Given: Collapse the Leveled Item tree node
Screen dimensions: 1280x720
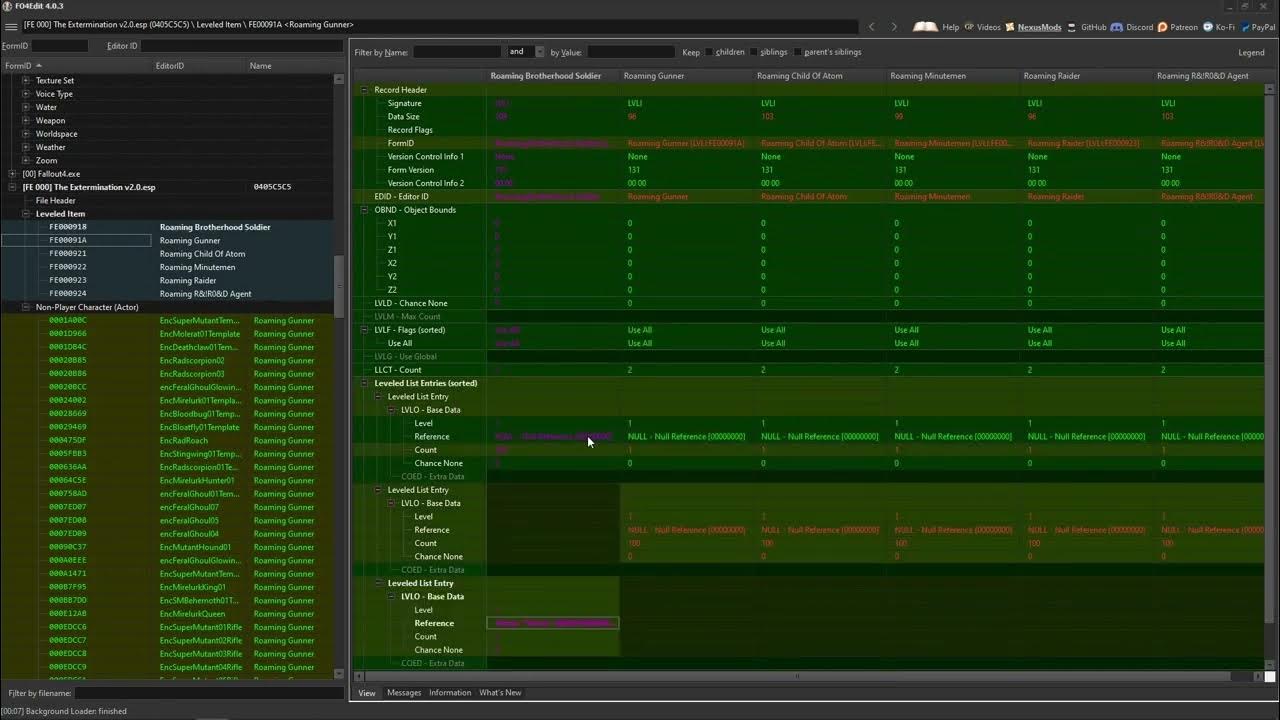Looking at the screenshot, I should coord(27,214).
